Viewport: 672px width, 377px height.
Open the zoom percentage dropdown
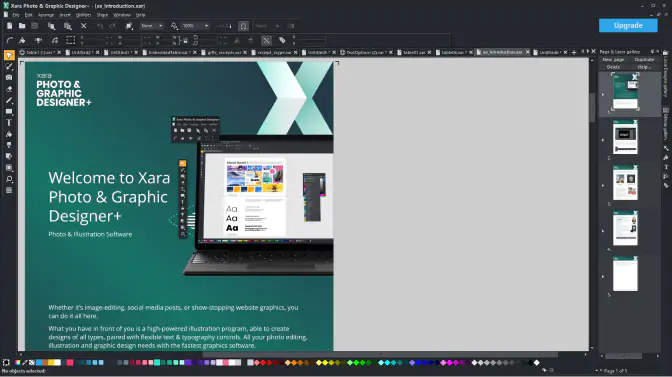click(206, 26)
